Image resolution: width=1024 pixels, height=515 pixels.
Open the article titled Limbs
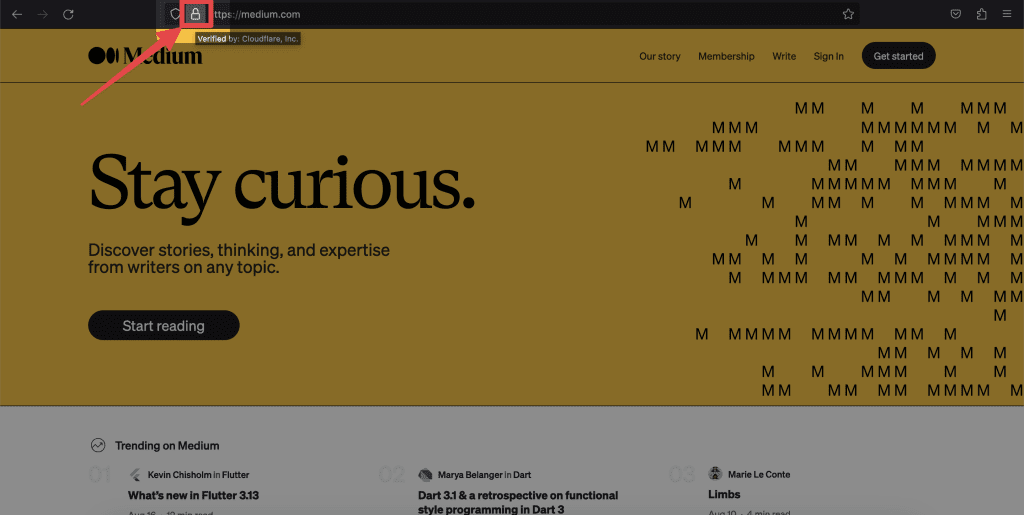tap(724, 494)
